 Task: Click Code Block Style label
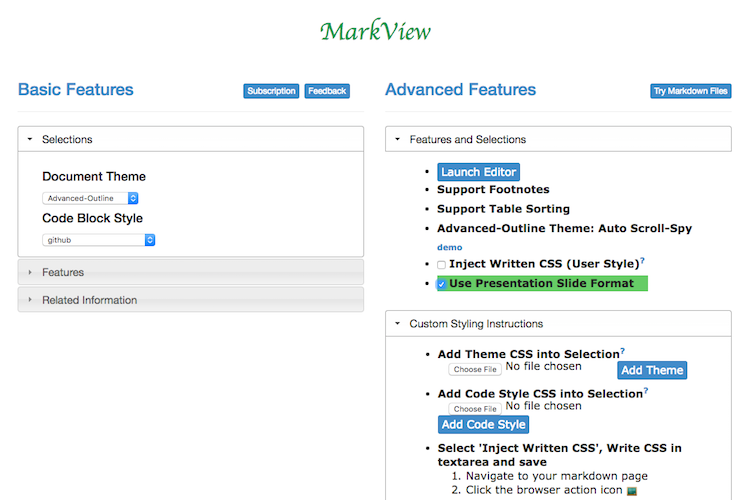point(92,218)
